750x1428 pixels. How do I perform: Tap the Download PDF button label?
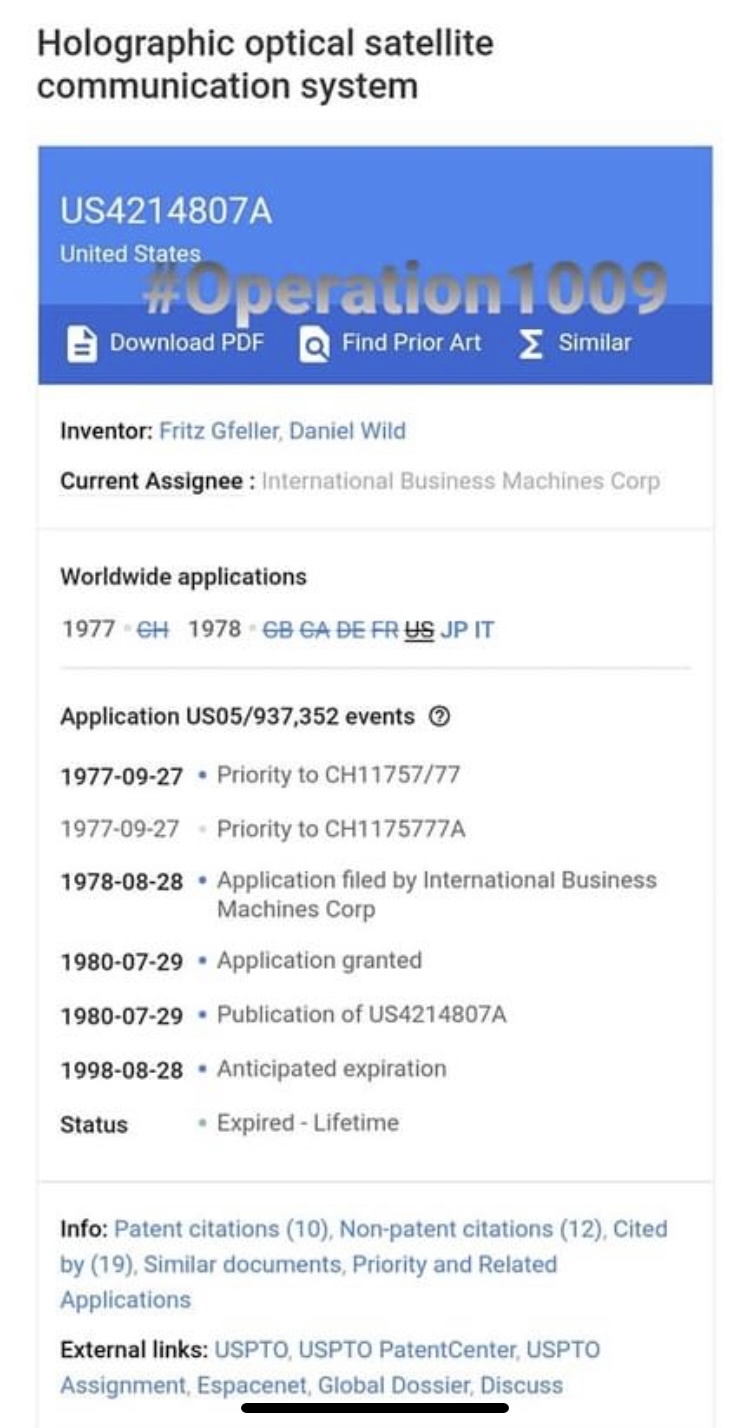coord(187,343)
